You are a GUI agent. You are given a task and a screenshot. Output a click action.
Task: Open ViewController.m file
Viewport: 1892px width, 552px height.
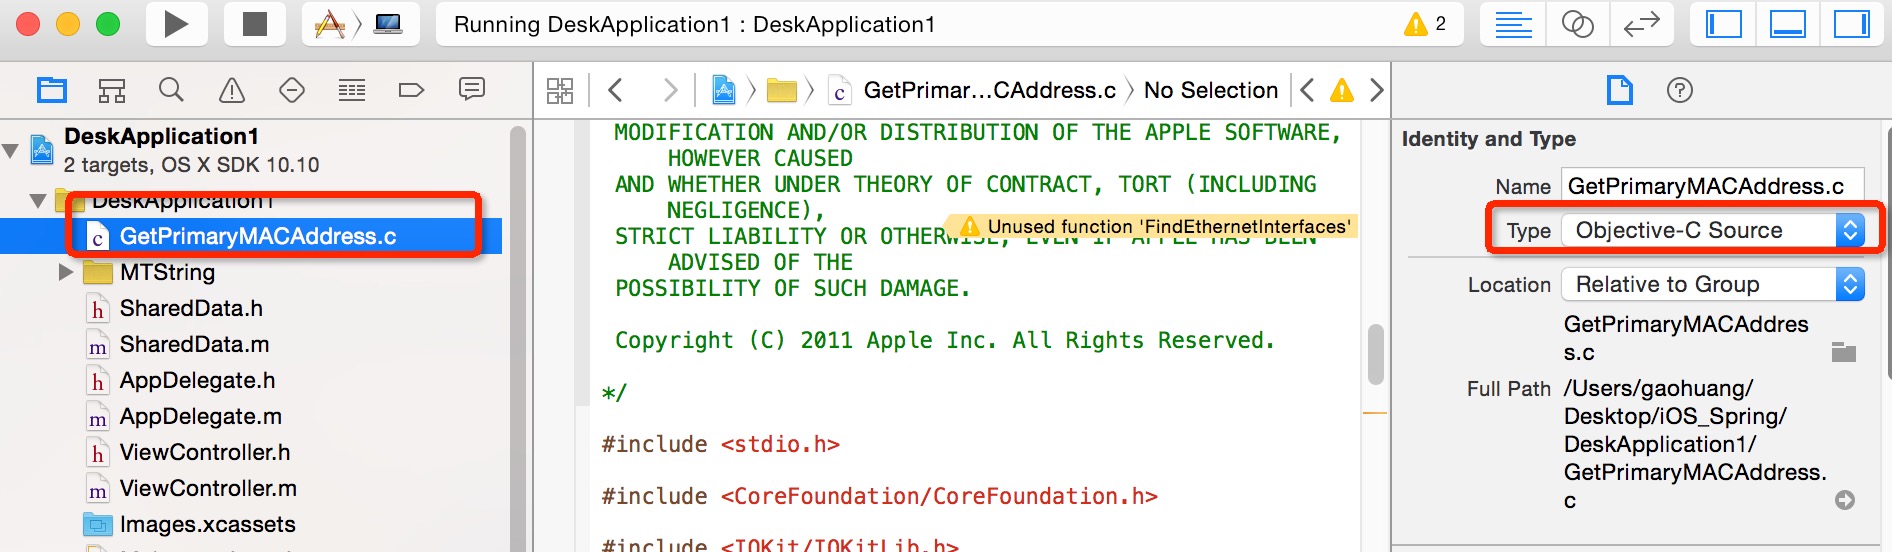click(208, 488)
